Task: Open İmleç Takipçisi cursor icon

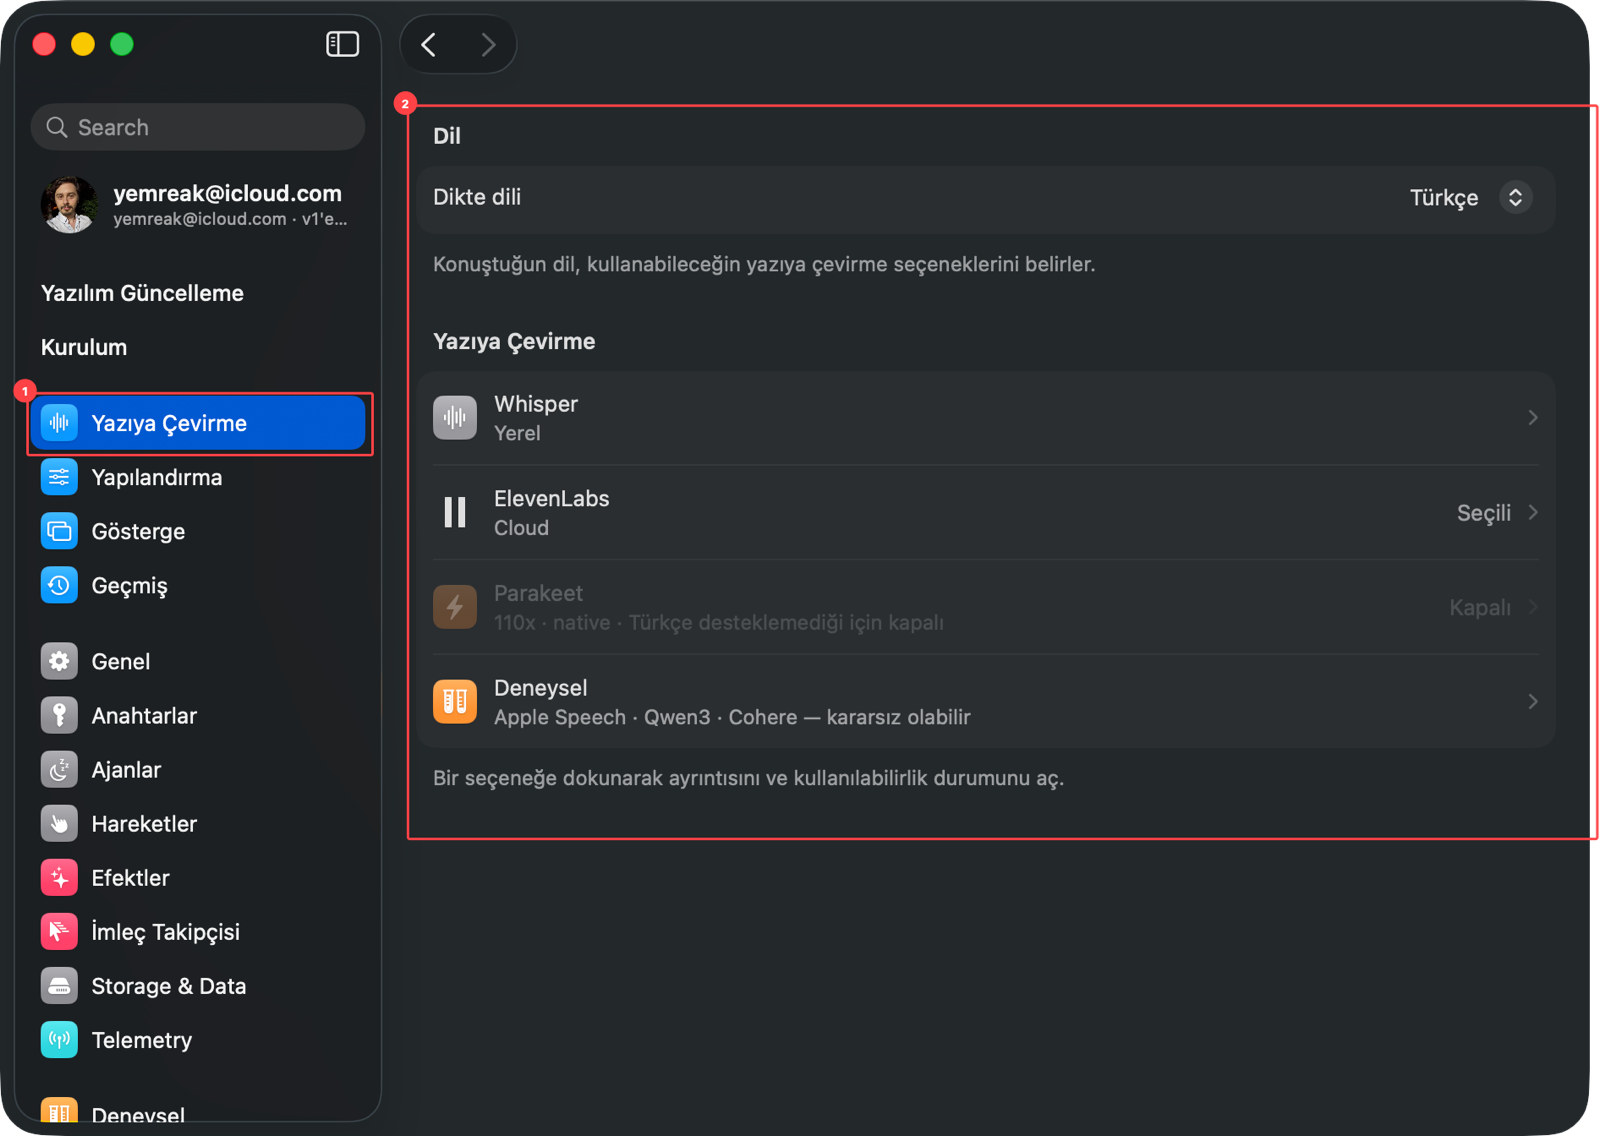Action: 59,931
